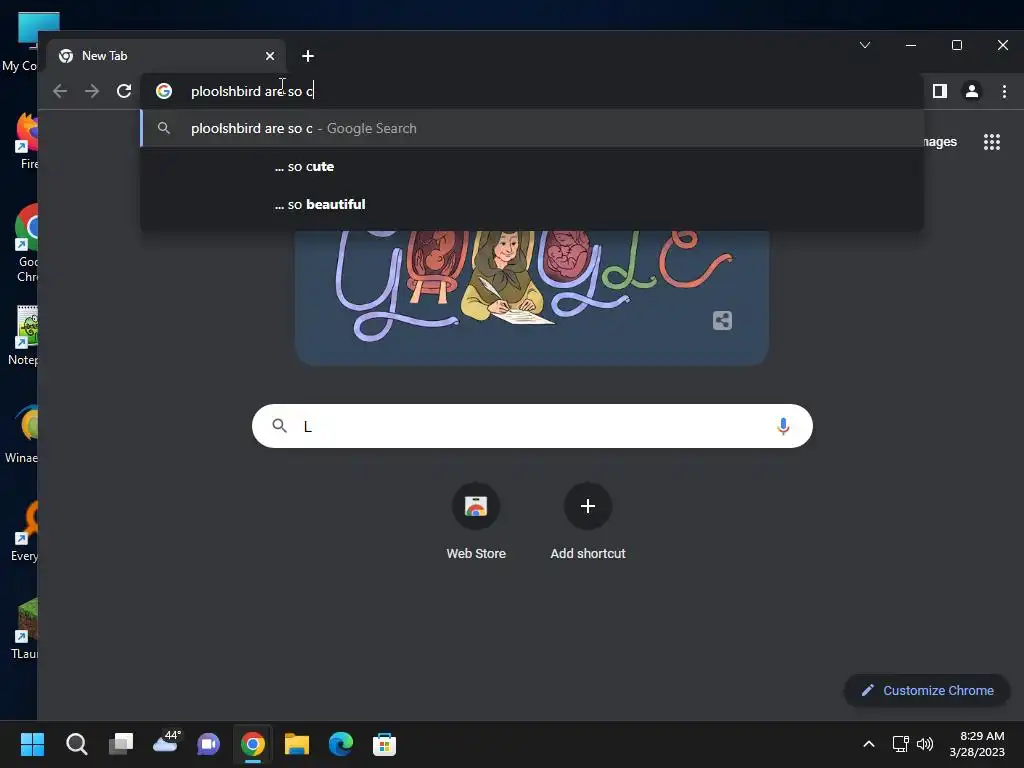Viewport: 1024px width, 768px height.
Task: Select the TLauncher desktop shortcut
Action: [25, 630]
